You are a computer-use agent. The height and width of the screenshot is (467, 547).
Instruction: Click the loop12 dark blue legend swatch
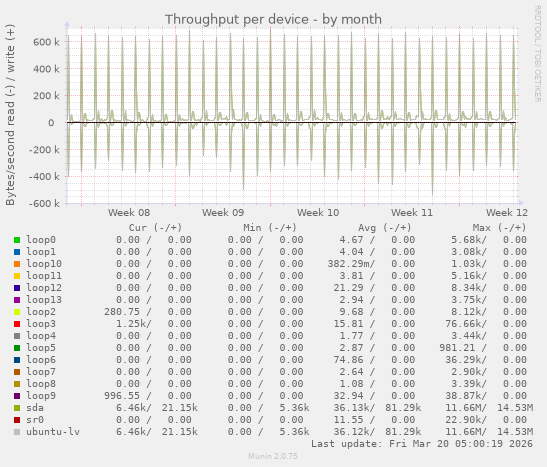tap(17, 288)
